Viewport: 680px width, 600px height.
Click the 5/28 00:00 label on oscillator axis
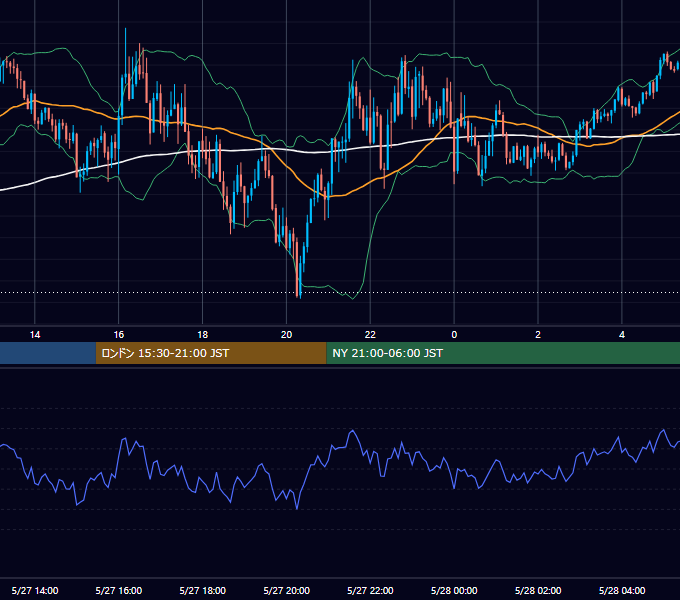[454, 590]
